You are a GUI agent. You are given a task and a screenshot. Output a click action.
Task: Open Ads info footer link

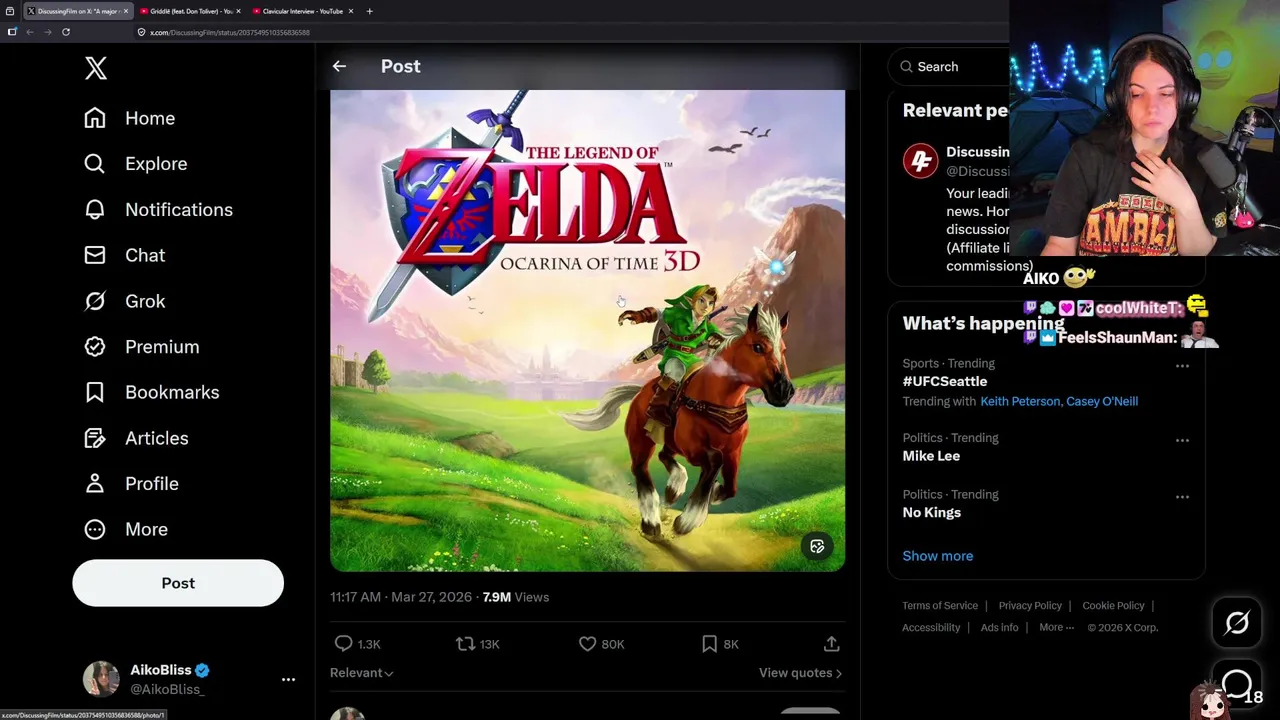pyautogui.click(x=999, y=627)
